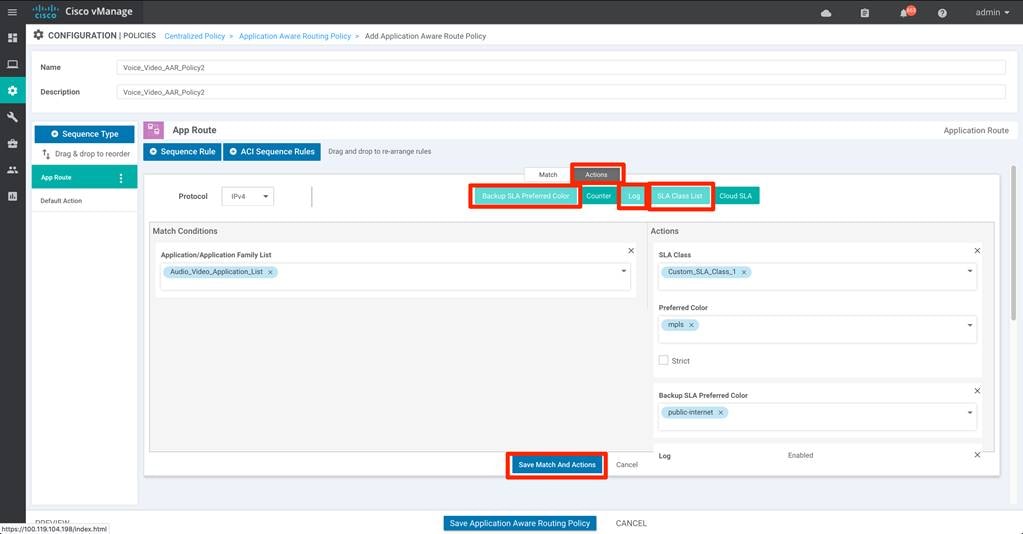Switch to the Actions tab
Image resolution: width=1023 pixels, height=534 pixels.
pyautogui.click(x=596, y=174)
